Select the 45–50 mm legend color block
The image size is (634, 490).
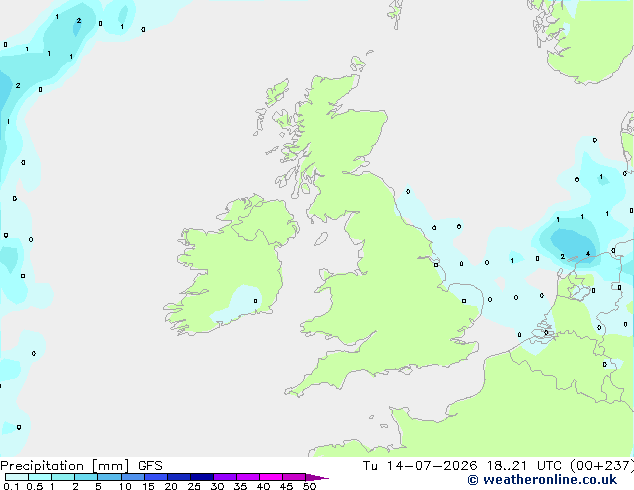pyautogui.click(x=294, y=477)
